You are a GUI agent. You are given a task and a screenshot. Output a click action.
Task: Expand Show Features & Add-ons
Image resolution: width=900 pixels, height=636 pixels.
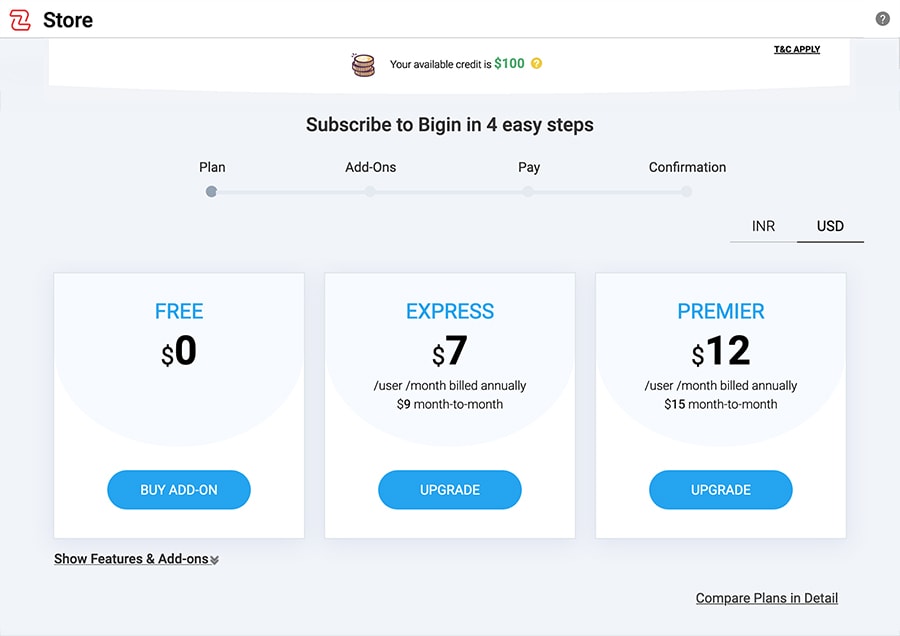135,558
